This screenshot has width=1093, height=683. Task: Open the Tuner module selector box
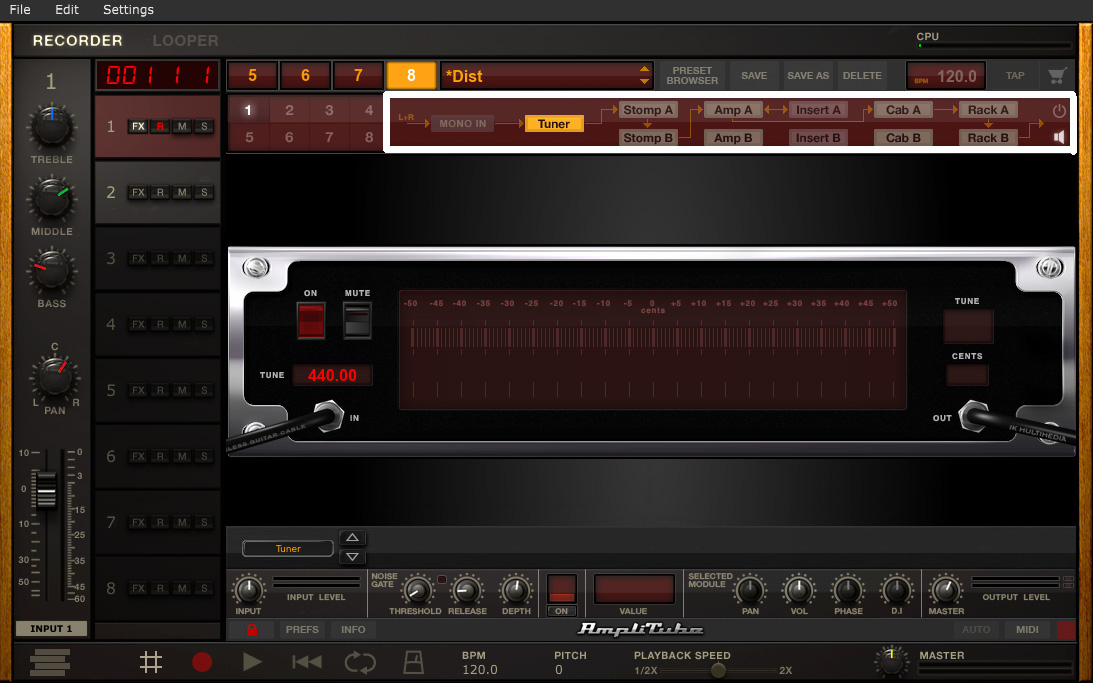tap(288, 548)
